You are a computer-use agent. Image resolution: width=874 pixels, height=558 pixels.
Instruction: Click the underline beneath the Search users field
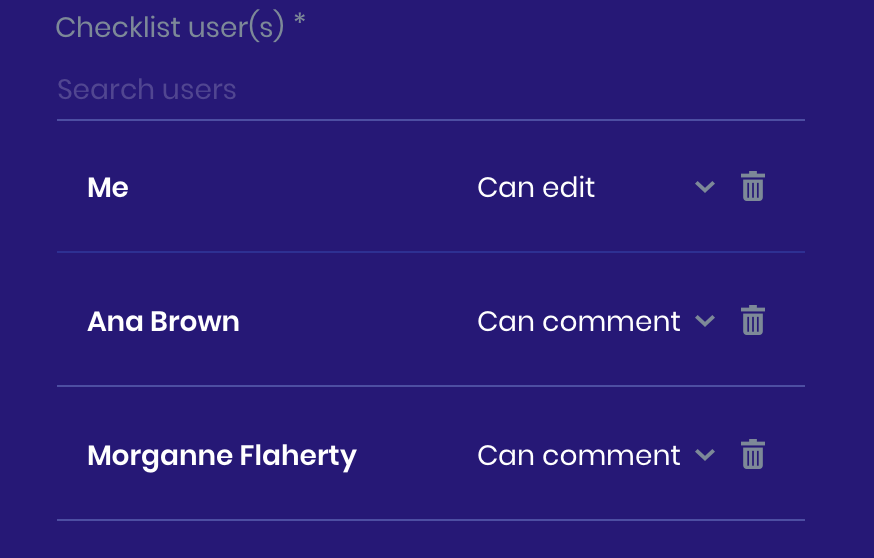(430, 120)
